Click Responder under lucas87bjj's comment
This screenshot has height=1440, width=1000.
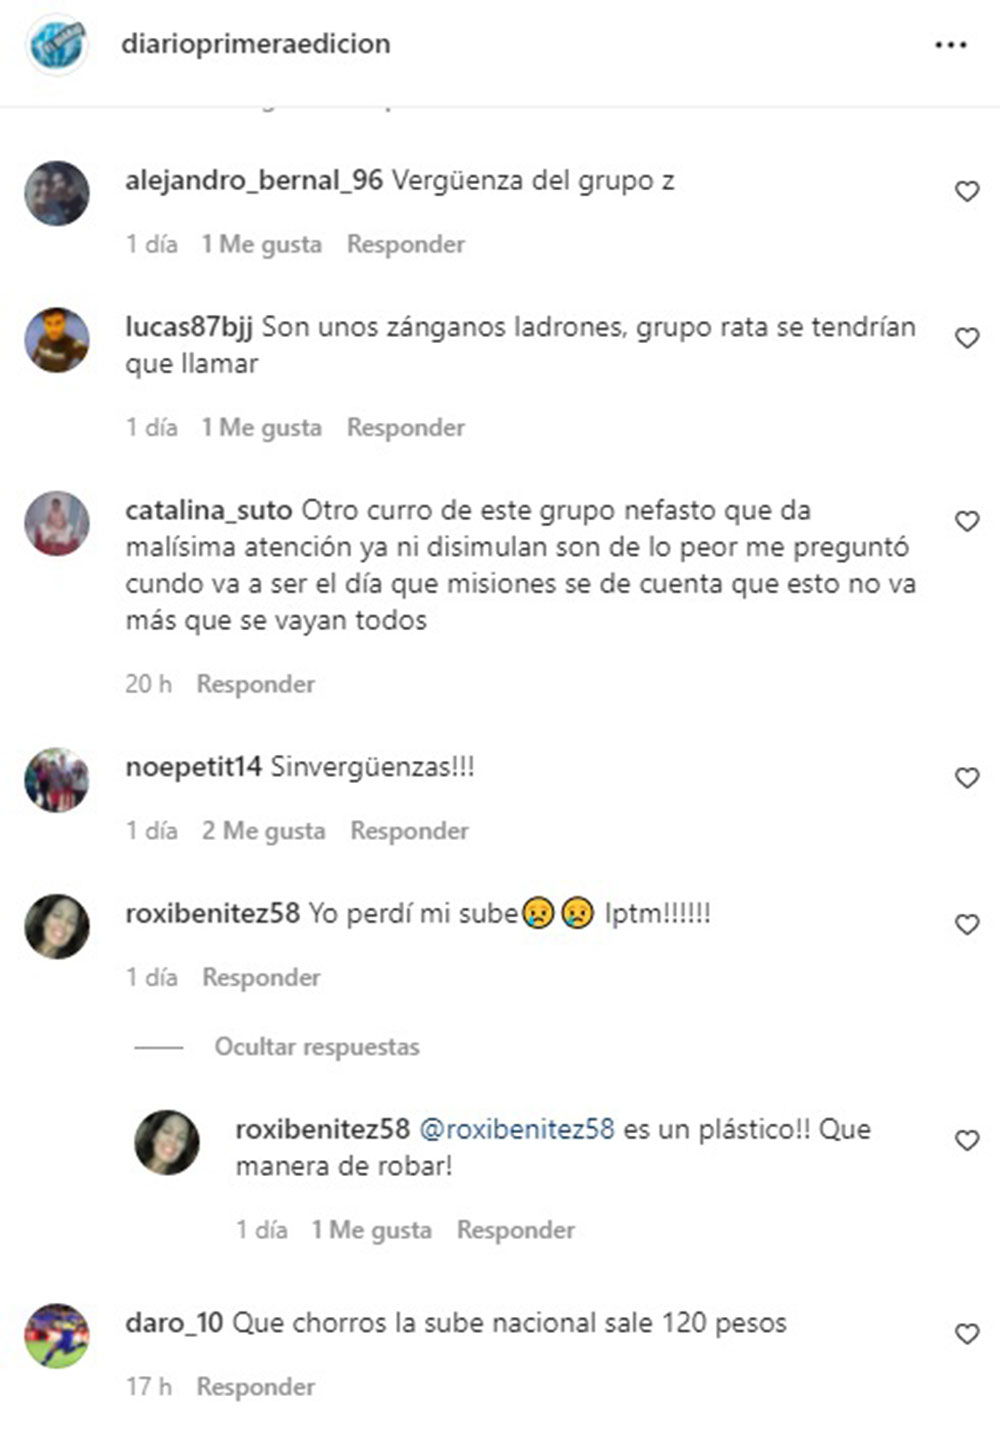406,427
